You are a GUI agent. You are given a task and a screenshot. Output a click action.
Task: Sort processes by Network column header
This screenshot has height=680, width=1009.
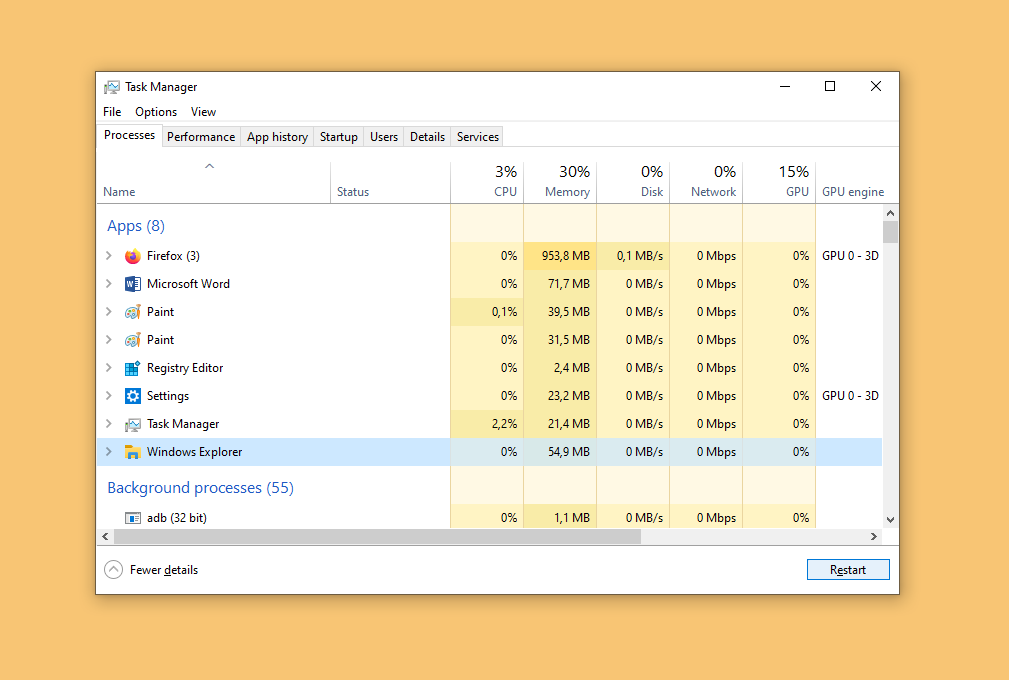[x=706, y=182]
